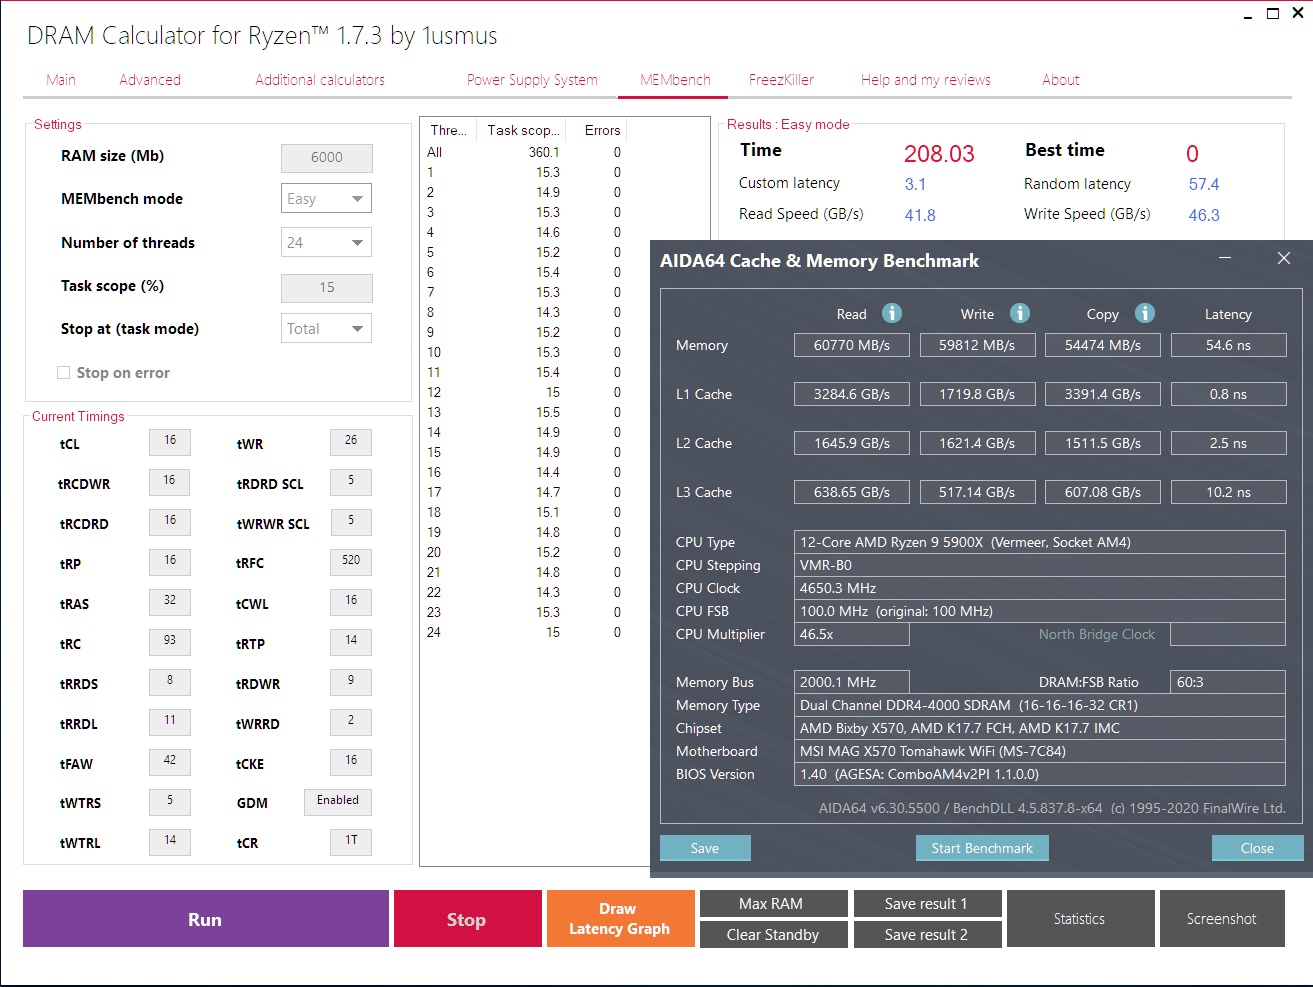Minimize the DRAM Calculator window
This screenshot has width=1313, height=987.
[1248, 15]
